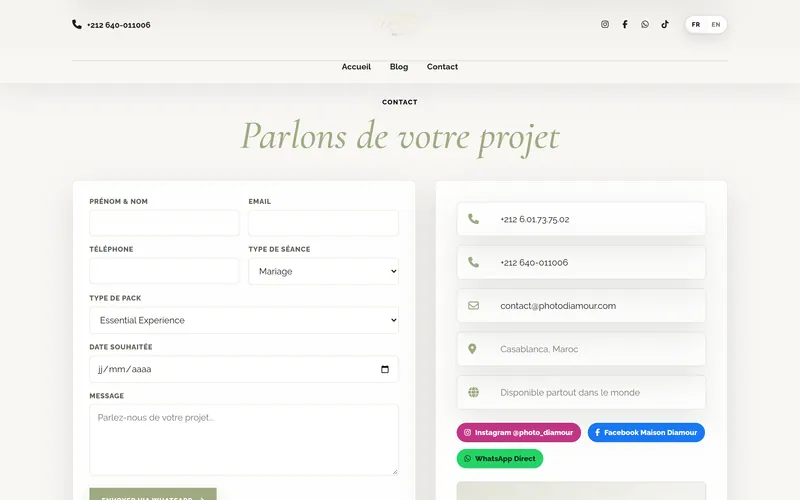Viewport: 800px width, 500px height.
Task: Open the Type de séance dropdown
Action: 323,271
